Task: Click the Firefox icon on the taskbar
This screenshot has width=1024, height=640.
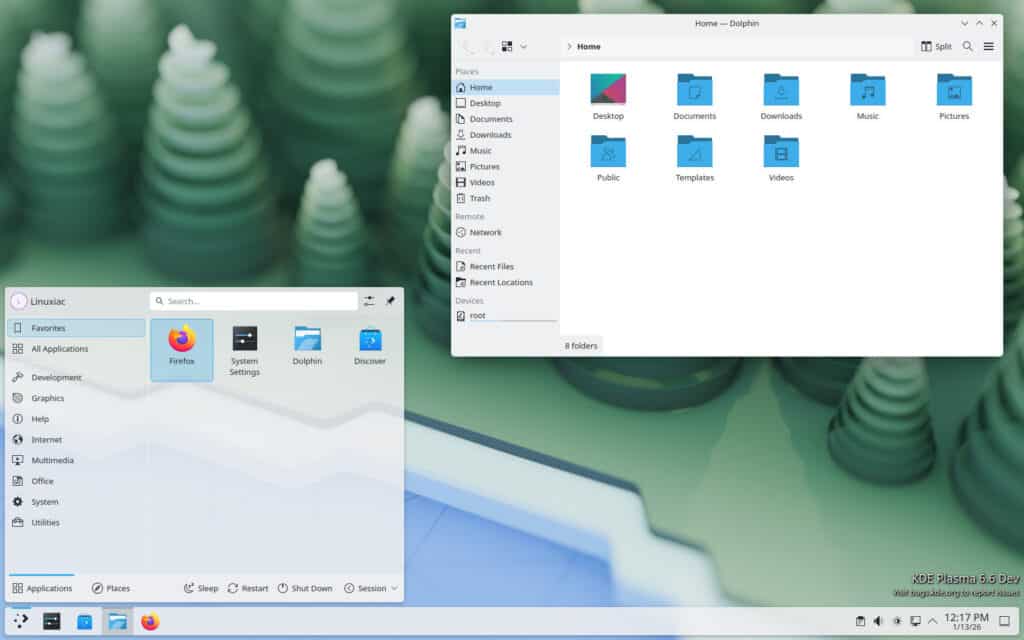Action: 148,620
